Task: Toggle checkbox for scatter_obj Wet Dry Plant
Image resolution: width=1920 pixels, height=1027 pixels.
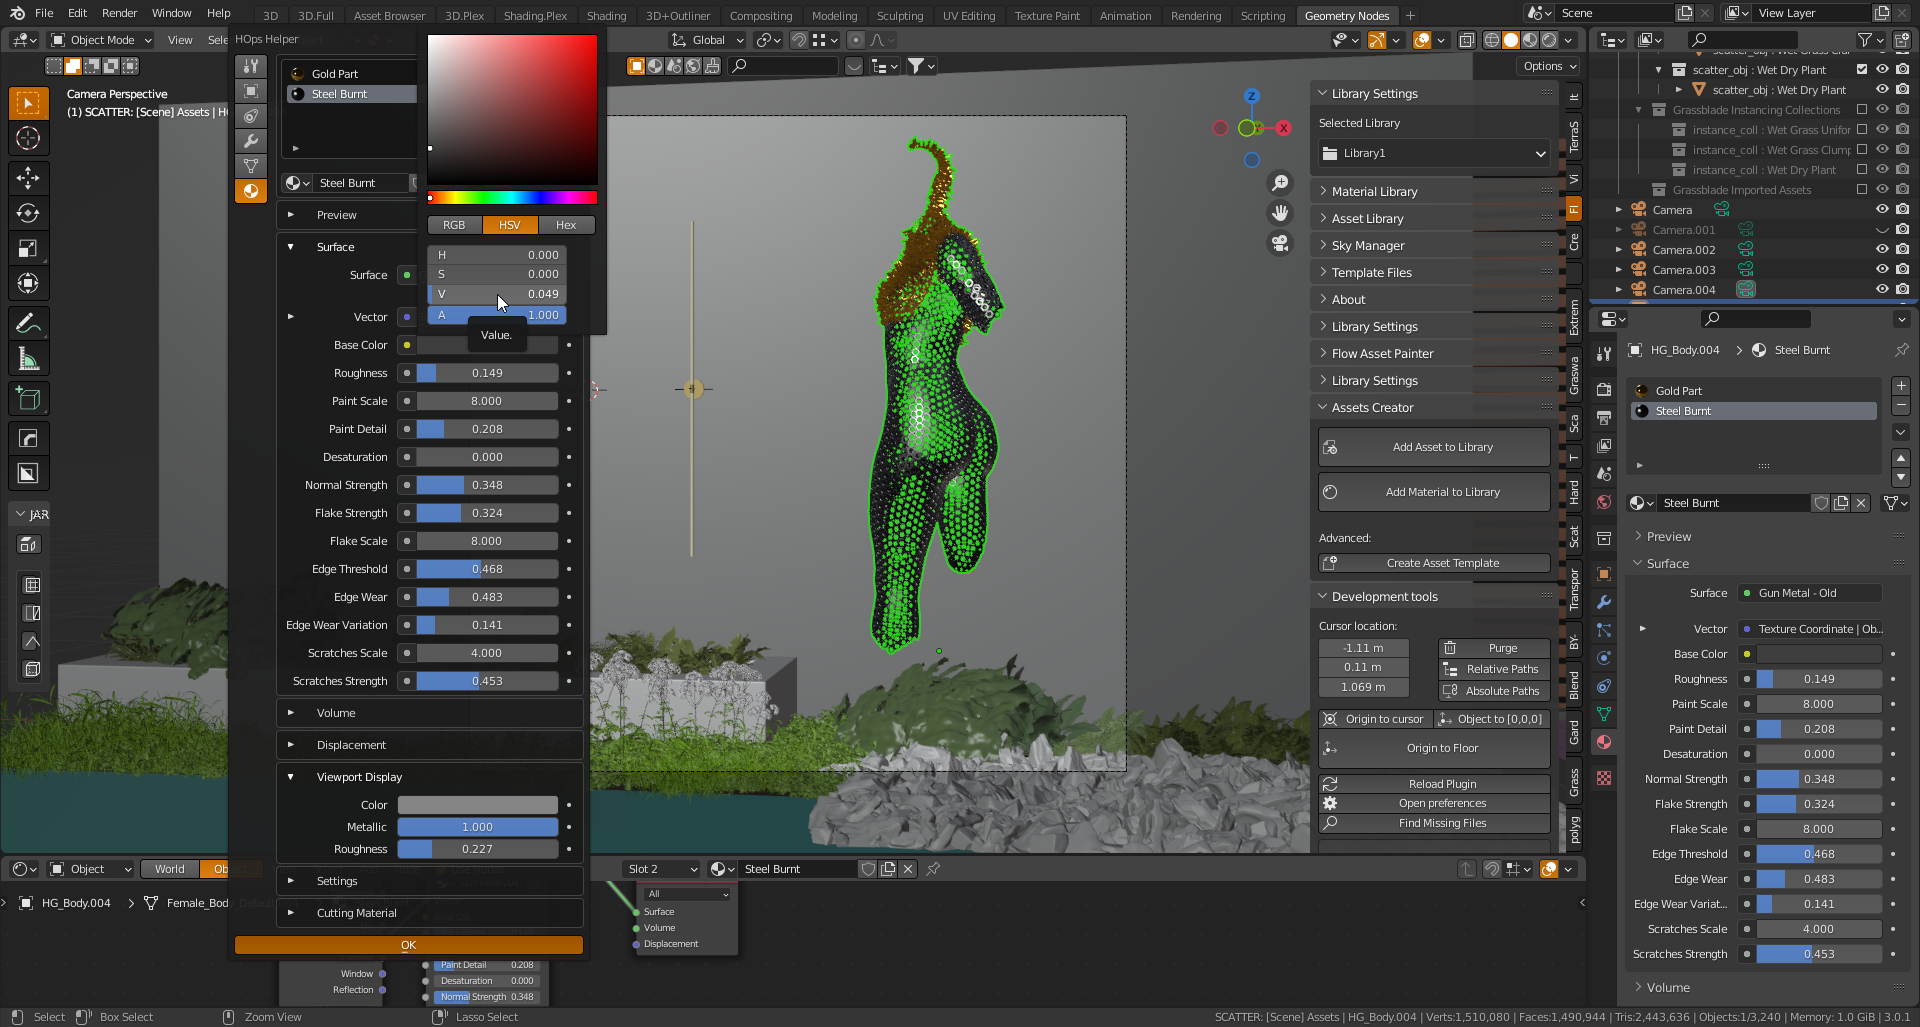Action: (1861, 70)
